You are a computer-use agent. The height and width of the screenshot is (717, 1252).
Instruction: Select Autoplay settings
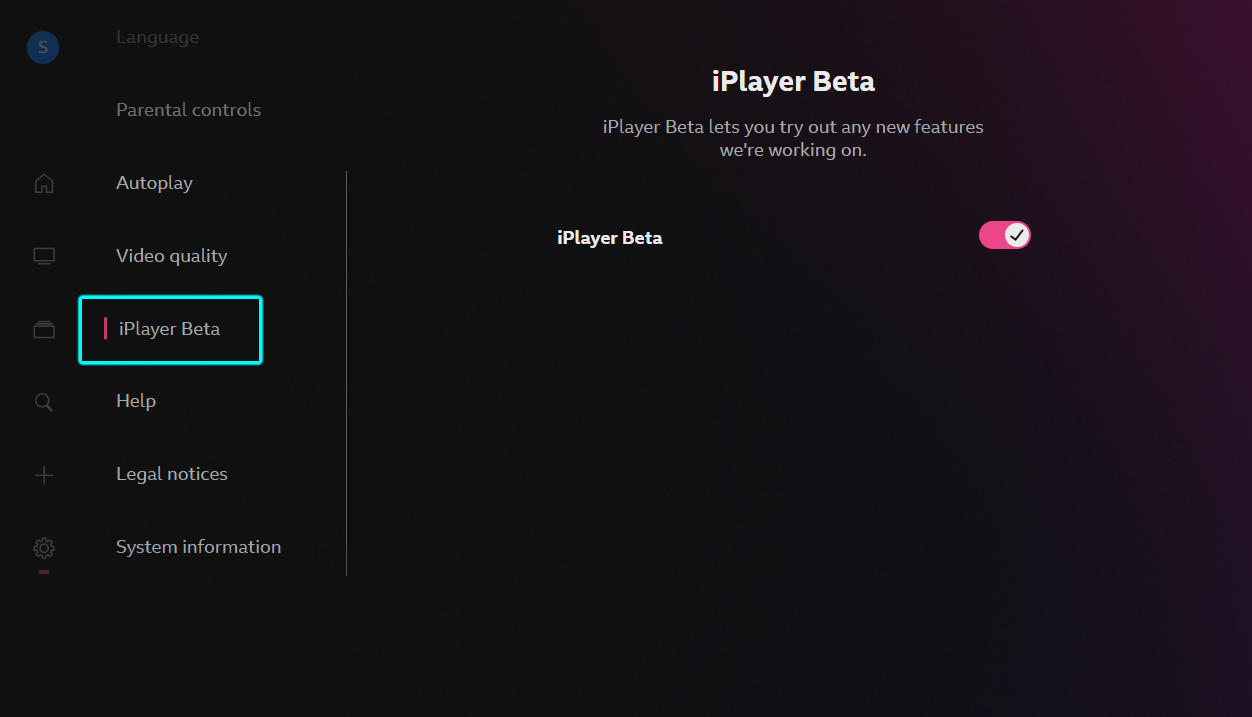tap(154, 183)
